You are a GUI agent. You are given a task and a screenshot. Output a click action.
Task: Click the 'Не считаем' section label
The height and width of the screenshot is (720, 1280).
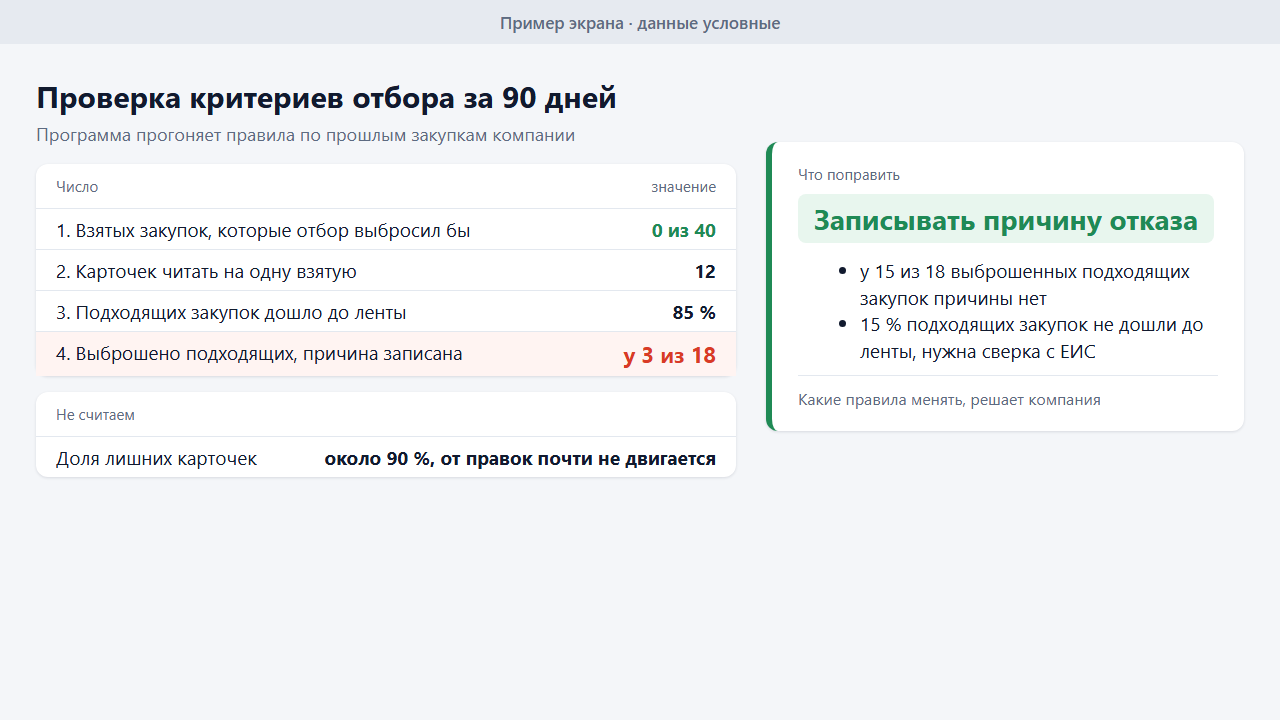pyautogui.click(x=95, y=415)
